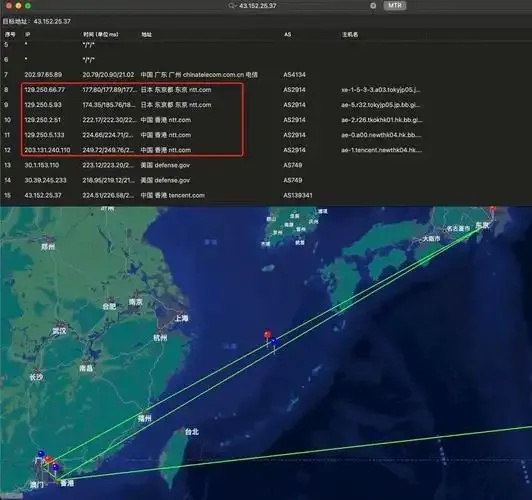Screen dimensions: 532x500
Task: Toggle the MTR mode button
Action: click(x=395, y=5)
